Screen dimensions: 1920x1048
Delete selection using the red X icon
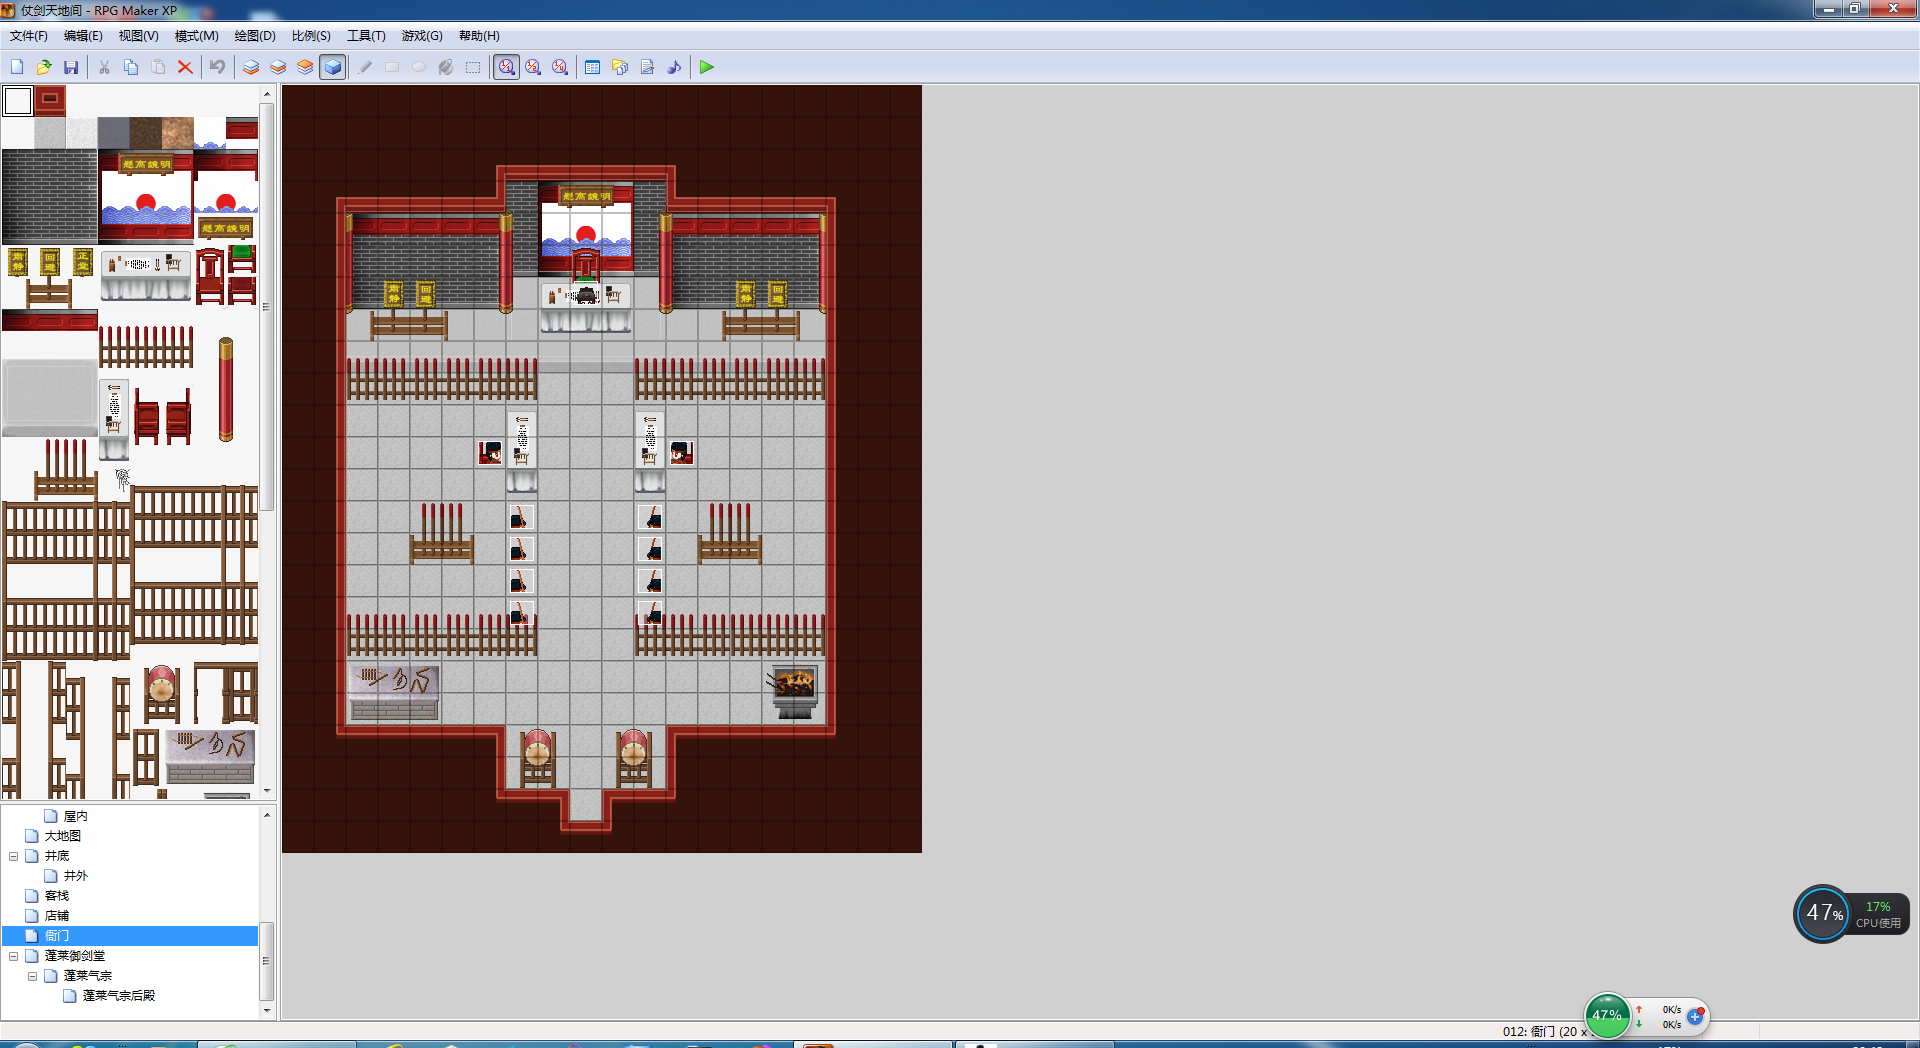pos(185,67)
